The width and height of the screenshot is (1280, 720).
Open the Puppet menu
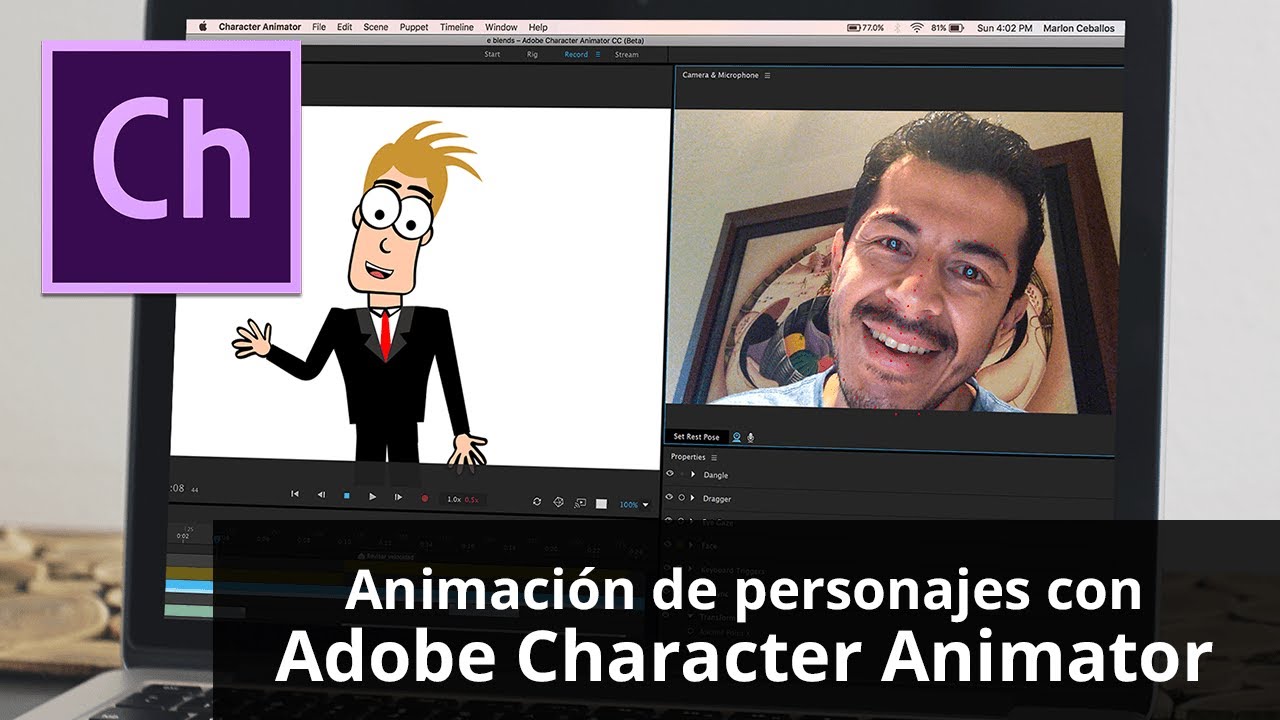(x=415, y=27)
